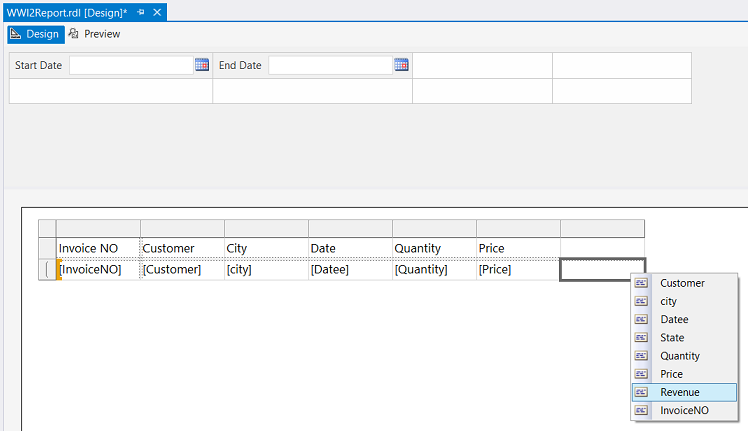Screen dimensions: 748x431
Task: Choose State from the field list
Action: click(684, 337)
